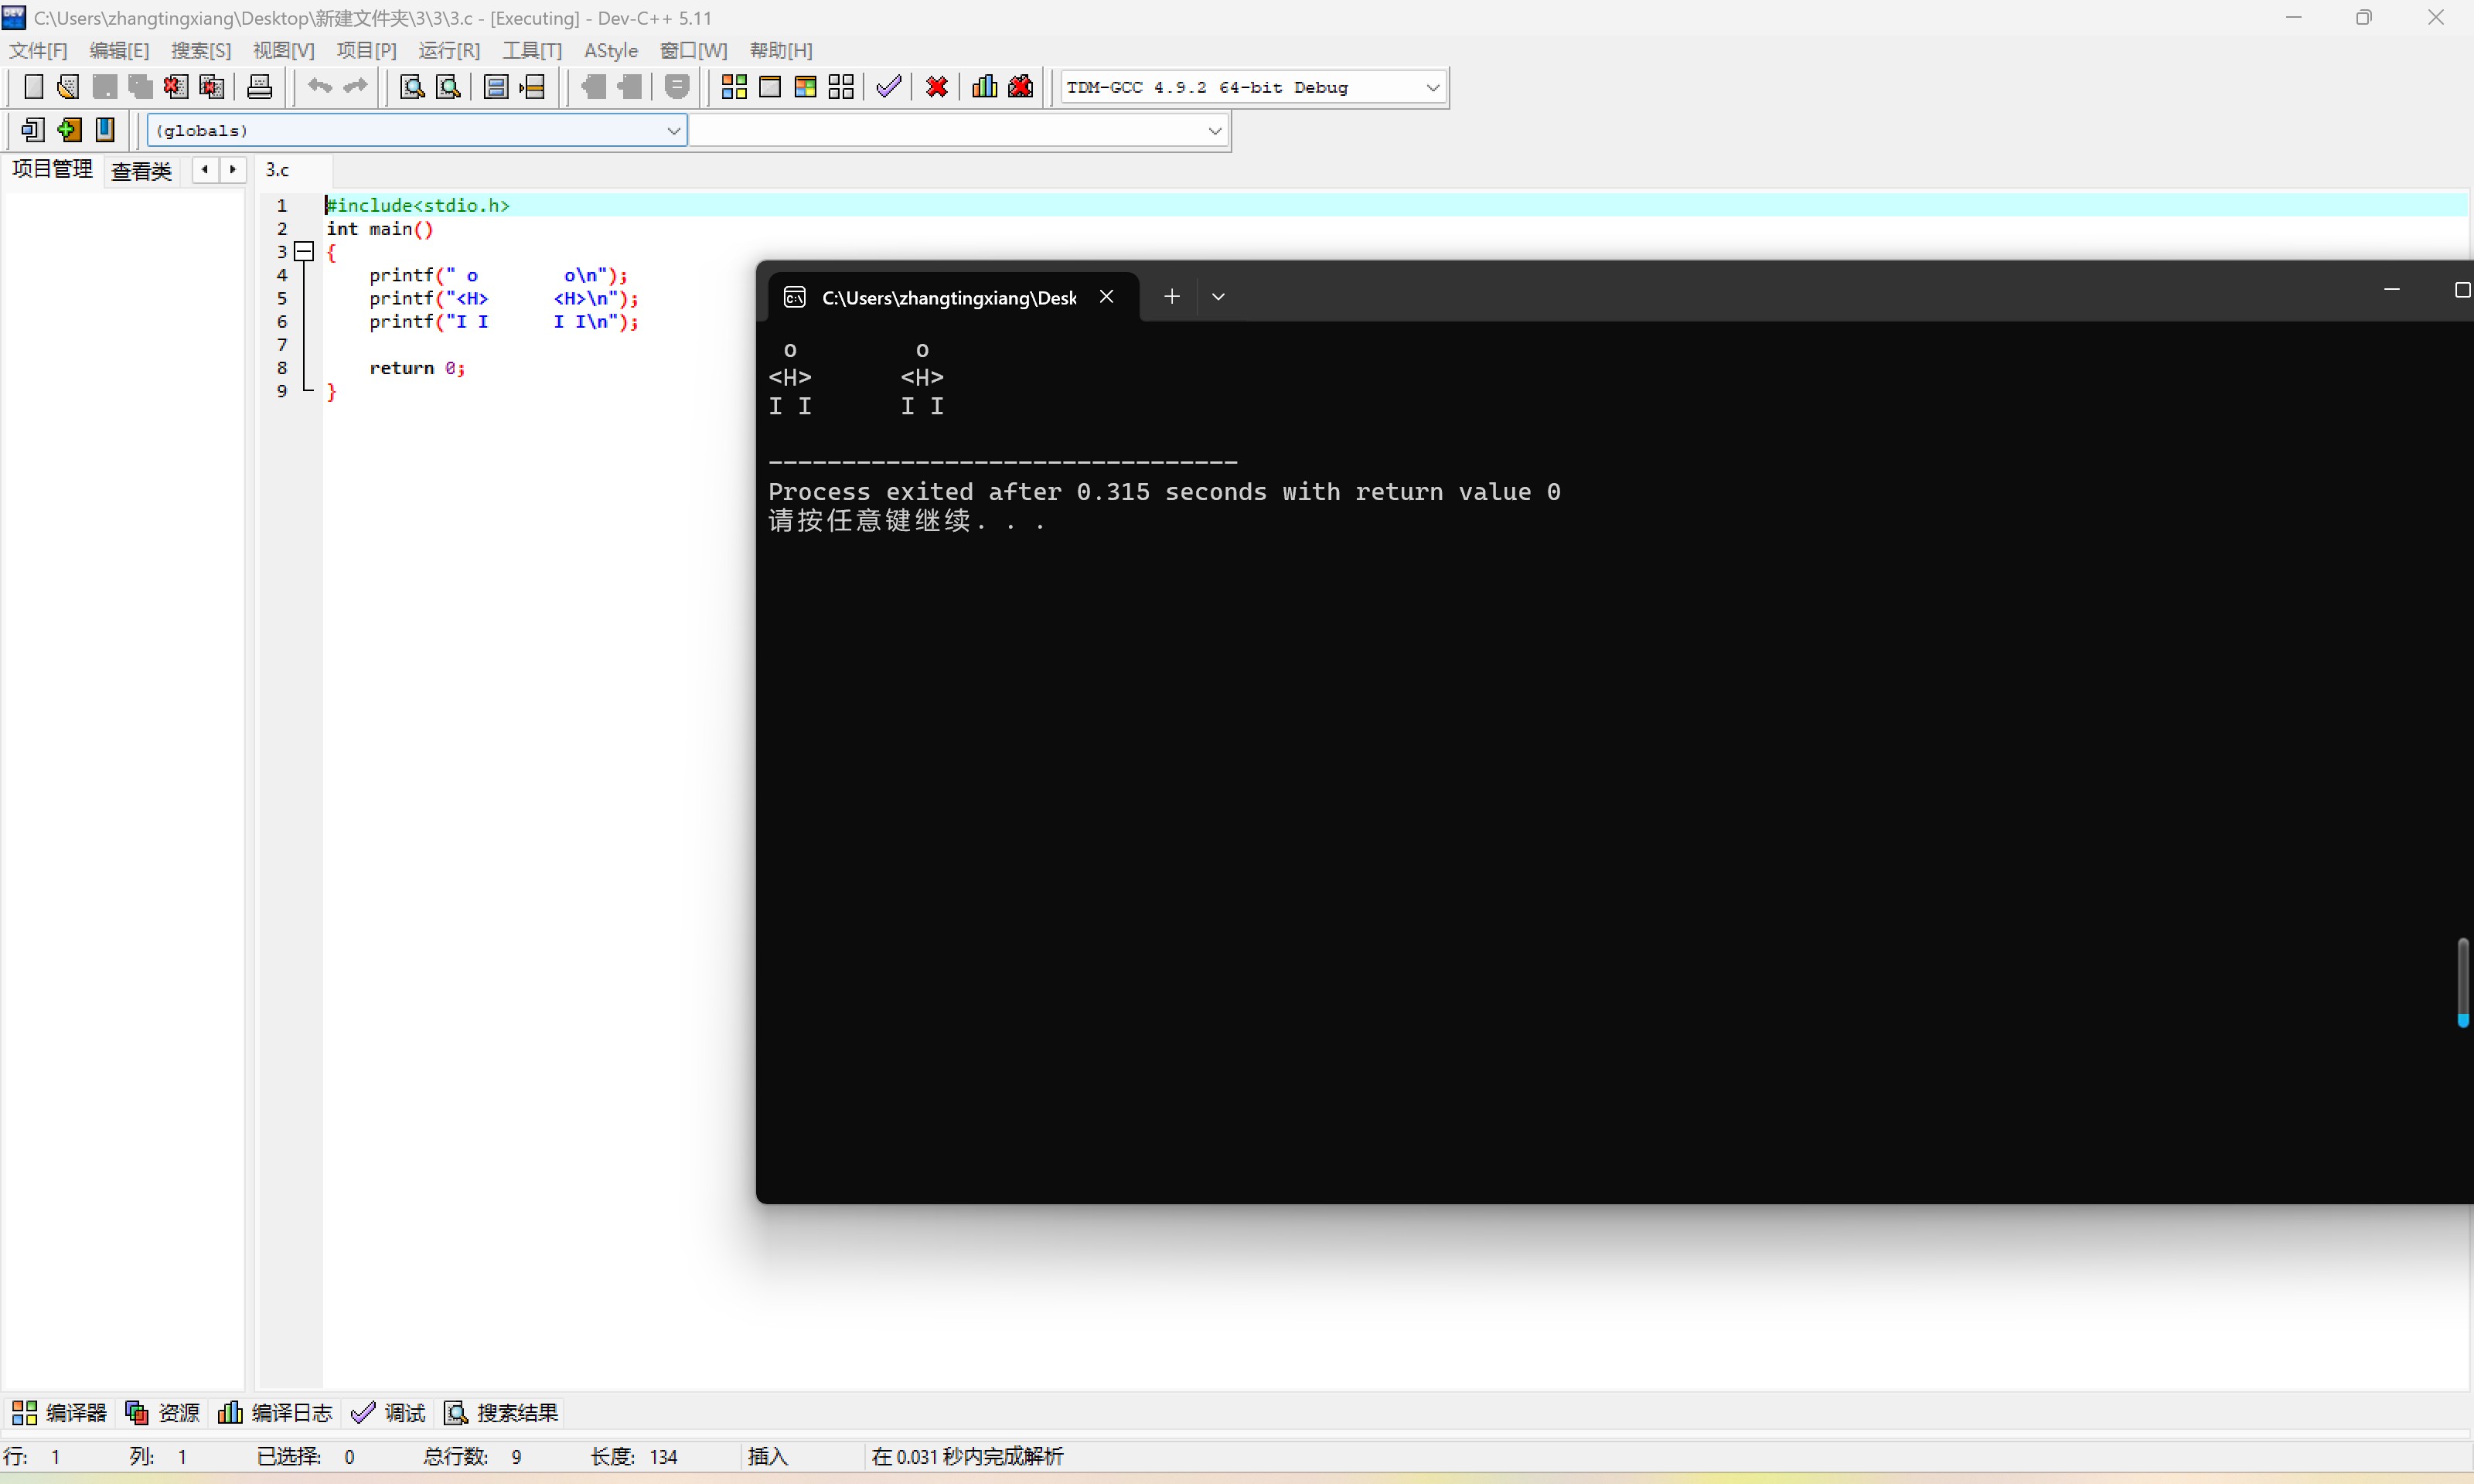Screen dimensions: 2474x1484
Task: Switch to the 查看类 tab
Action: 141,171
